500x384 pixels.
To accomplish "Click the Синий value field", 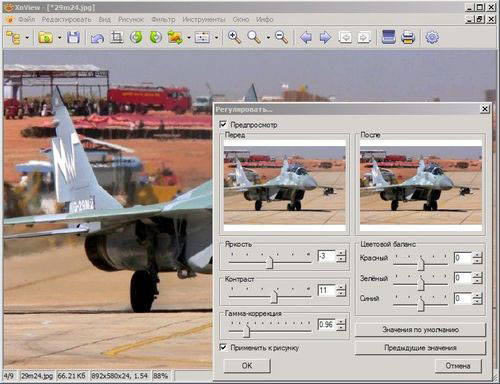I will (x=463, y=298).
